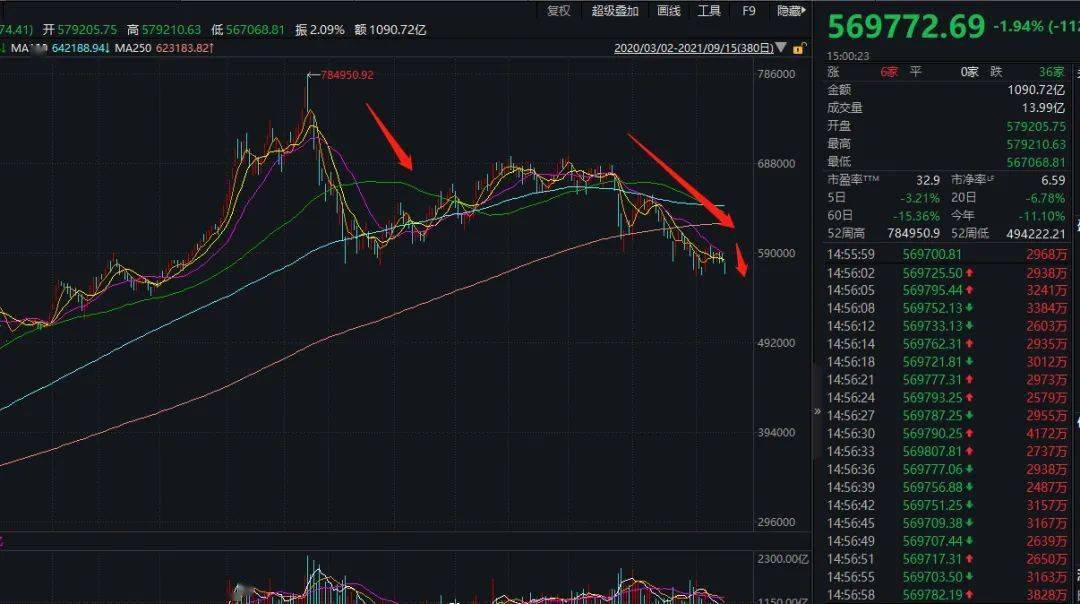Click the up arrow icon in 14:56:02 row
Screen dimensions: 1080x604
click(968, 273)
